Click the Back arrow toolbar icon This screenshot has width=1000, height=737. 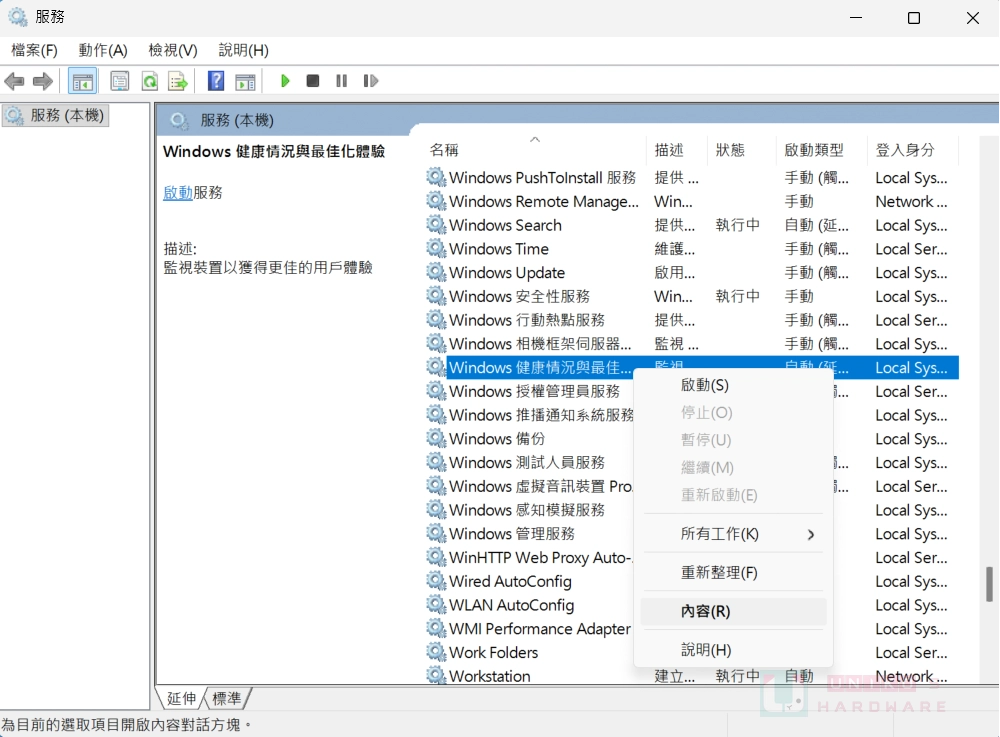coord(14,81)
